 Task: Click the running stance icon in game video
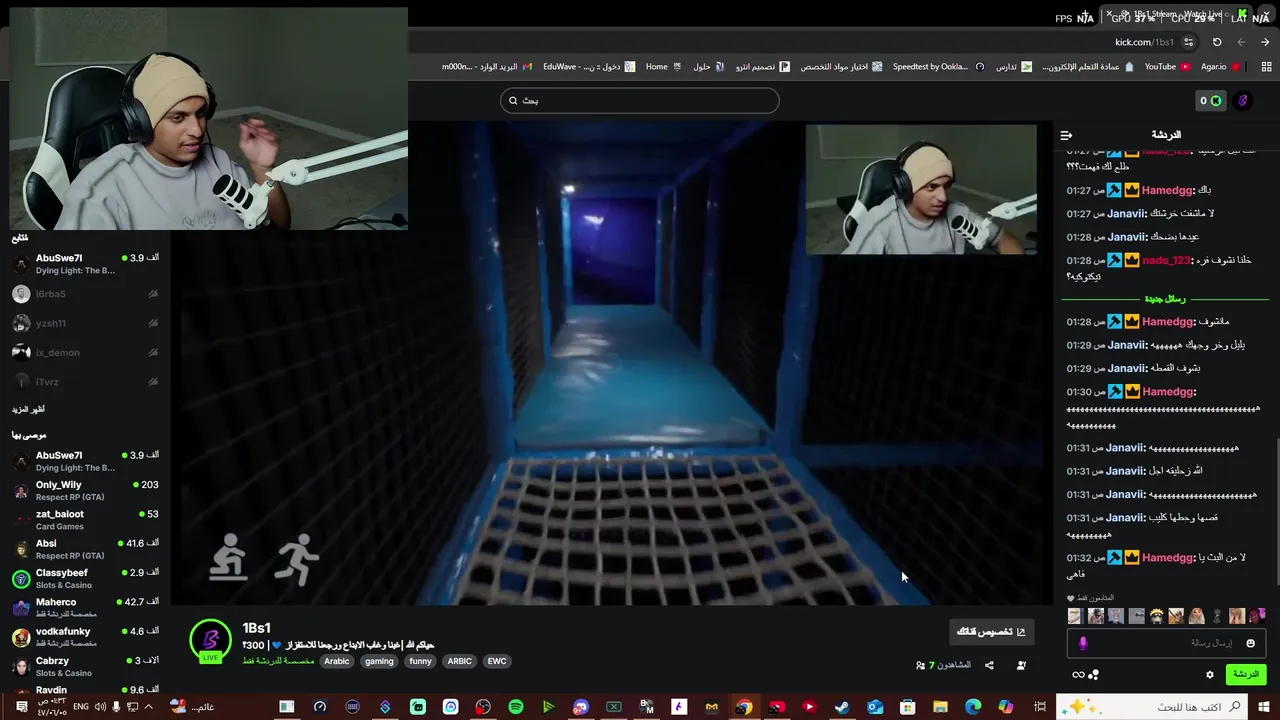tap(296, 558)
